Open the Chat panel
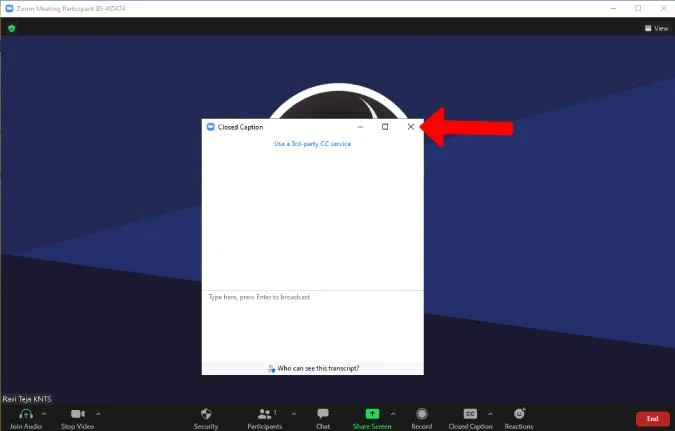 323,419
